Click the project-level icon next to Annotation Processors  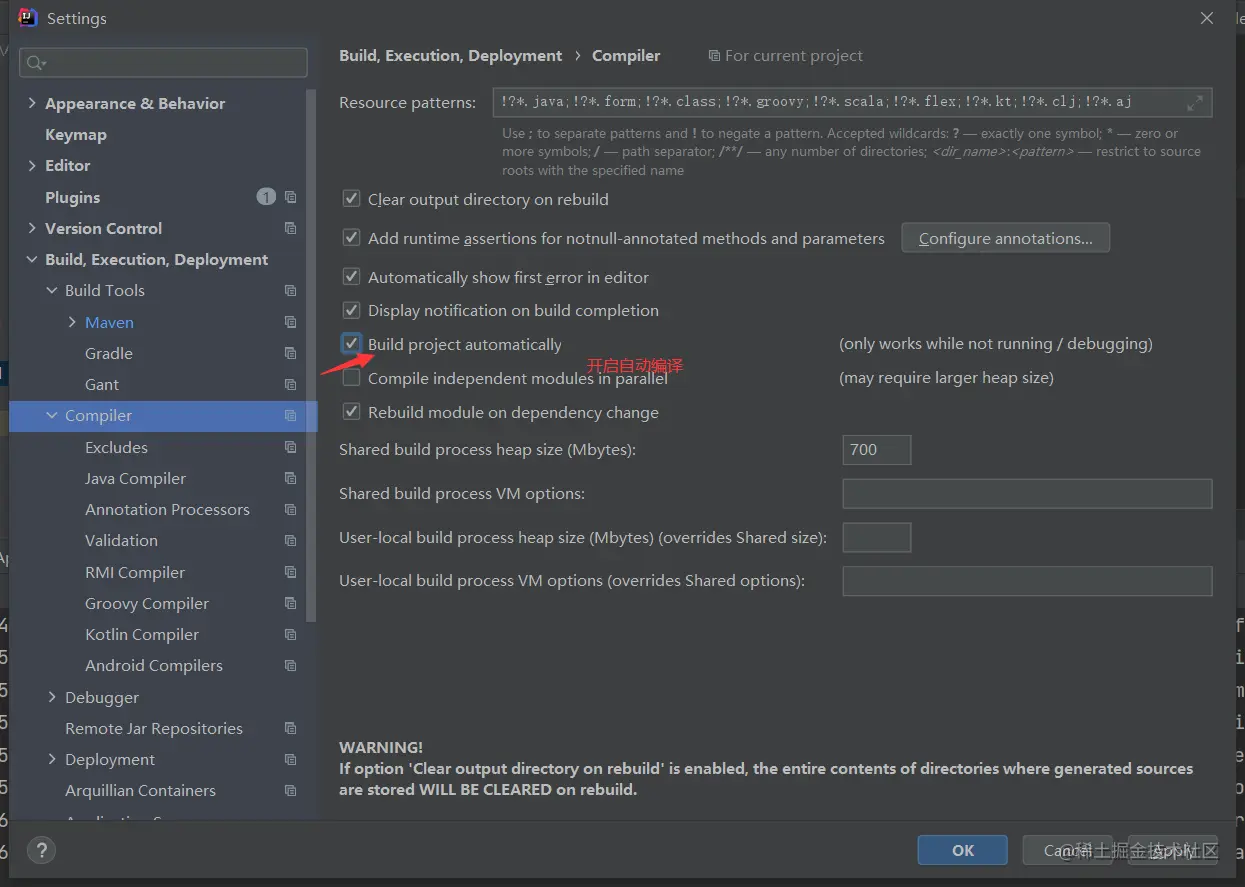coord(290,509)
